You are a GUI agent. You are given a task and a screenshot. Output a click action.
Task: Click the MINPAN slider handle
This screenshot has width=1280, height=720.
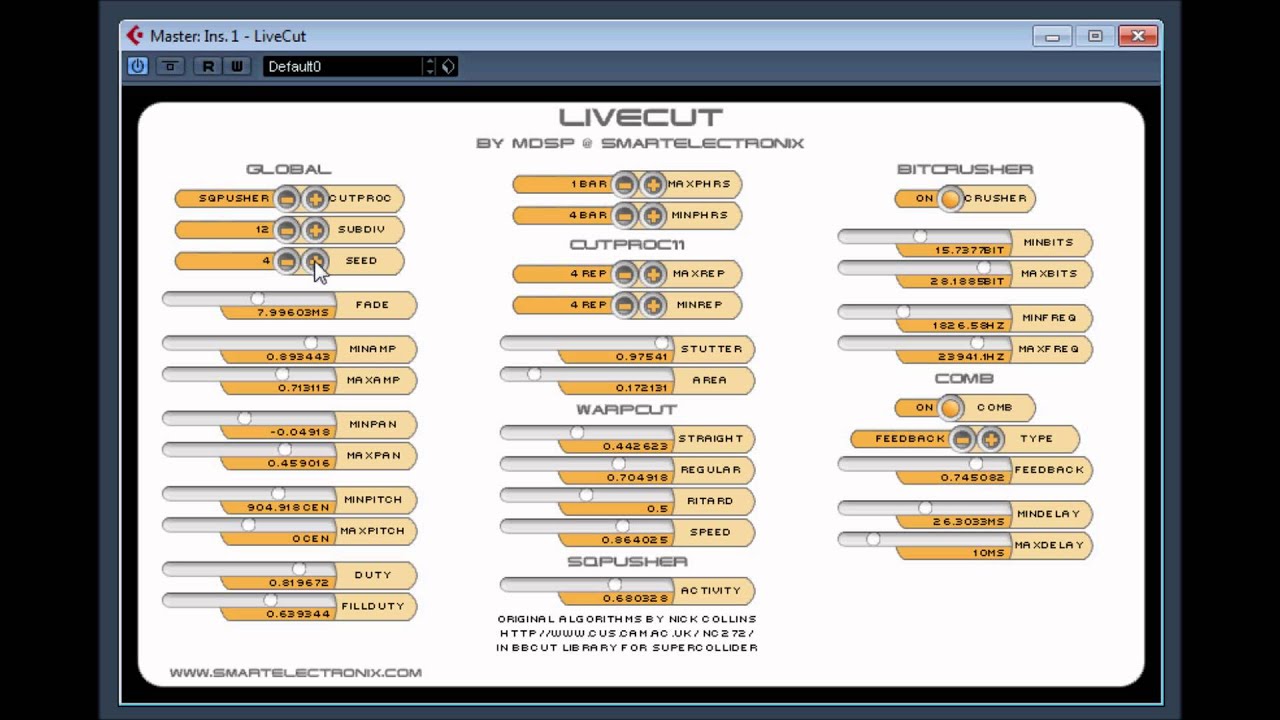pos(244,418)
